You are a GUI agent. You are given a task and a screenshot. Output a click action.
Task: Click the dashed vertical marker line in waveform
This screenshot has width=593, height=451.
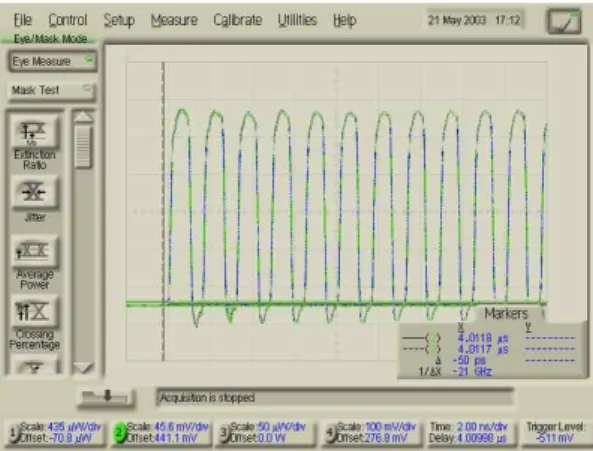click(163, 211)
